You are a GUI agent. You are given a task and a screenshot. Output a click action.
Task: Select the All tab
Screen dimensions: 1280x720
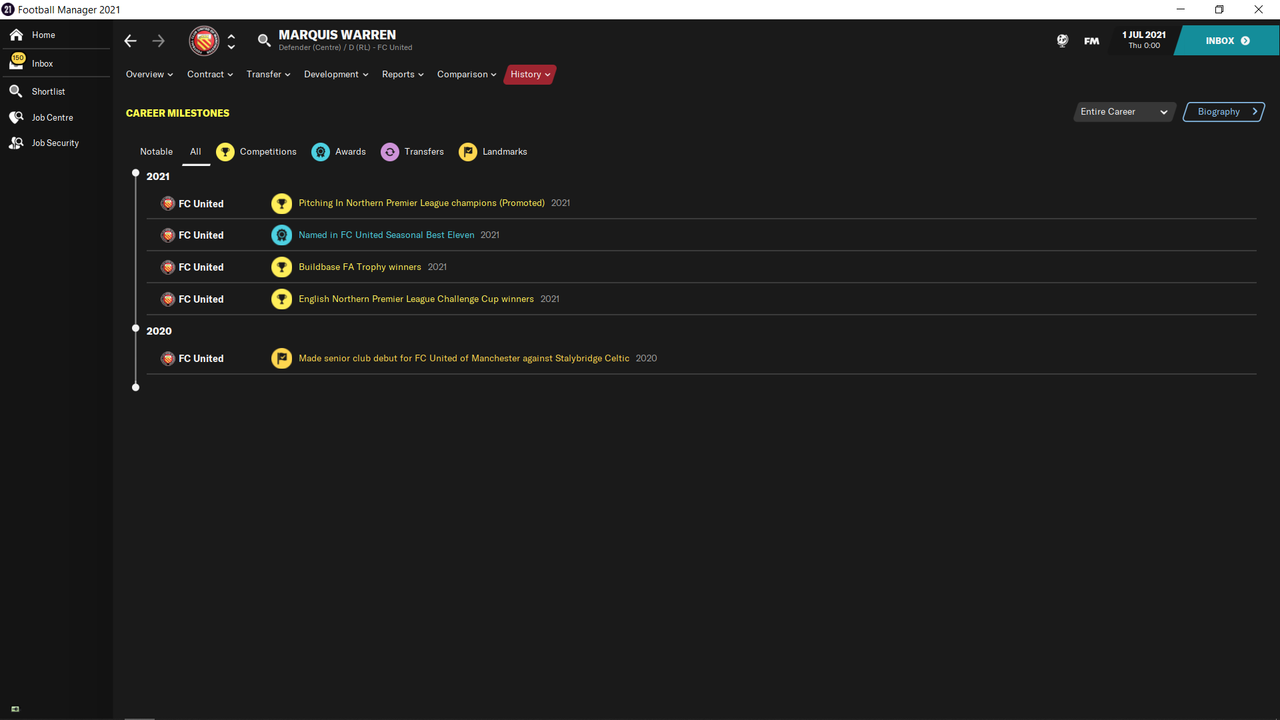pos(195,152)
